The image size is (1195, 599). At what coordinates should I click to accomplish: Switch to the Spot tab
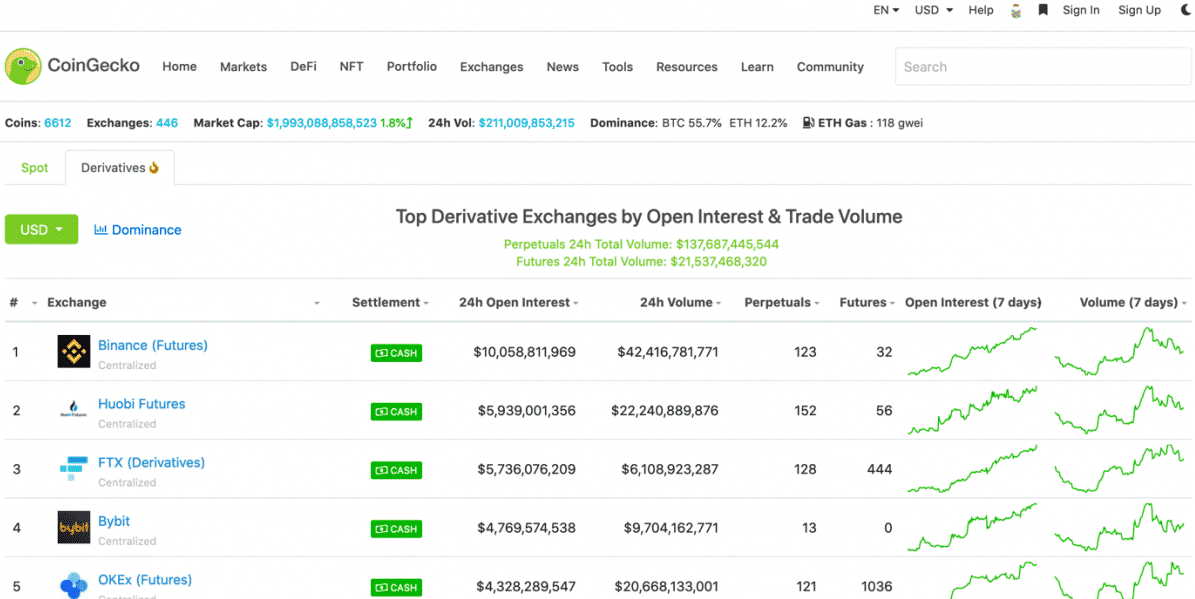(x=34, y=168)
